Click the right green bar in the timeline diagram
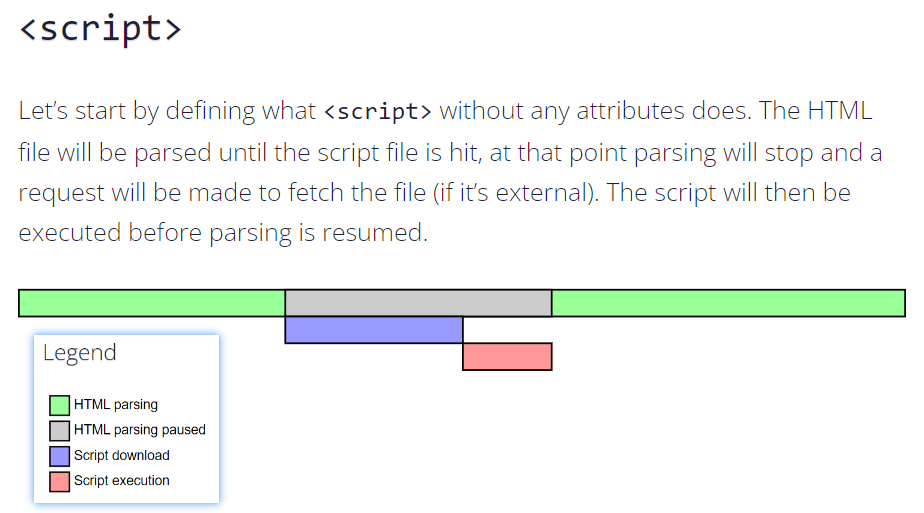The image size is (924, 513). (x=728, y=303)
